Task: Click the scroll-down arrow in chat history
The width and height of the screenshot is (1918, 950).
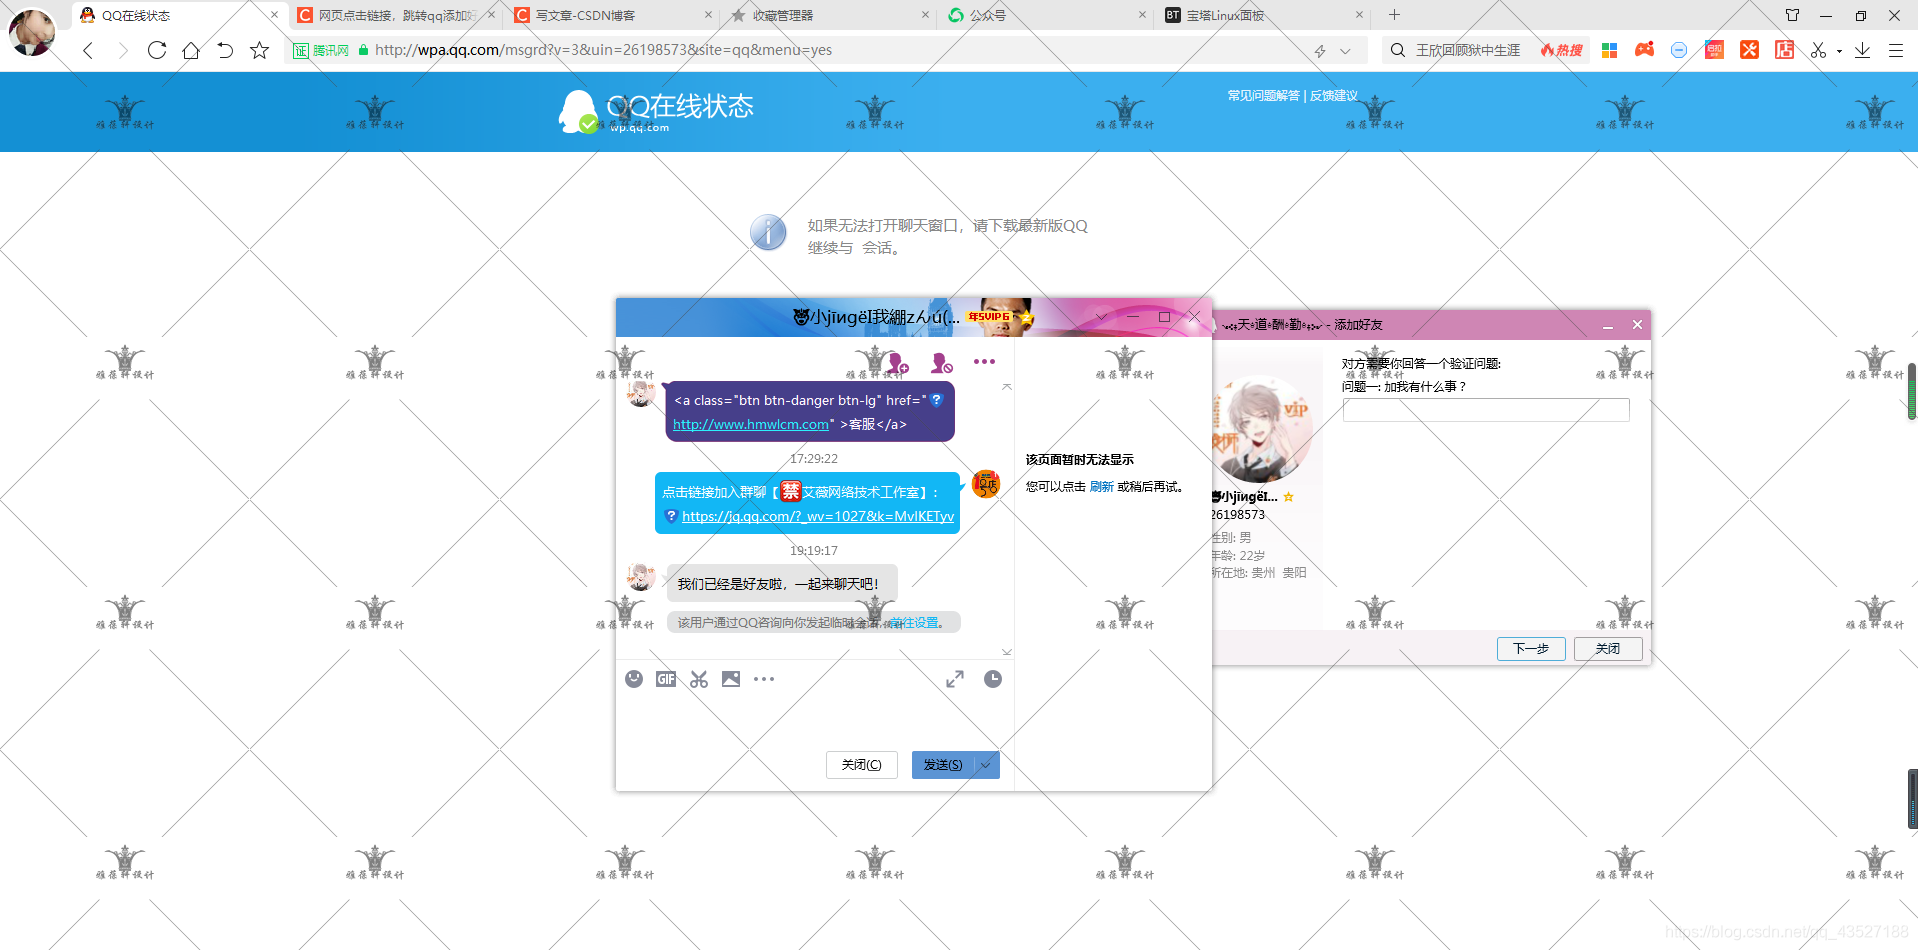Action: pyautogui.click(x=1007, y=652)
